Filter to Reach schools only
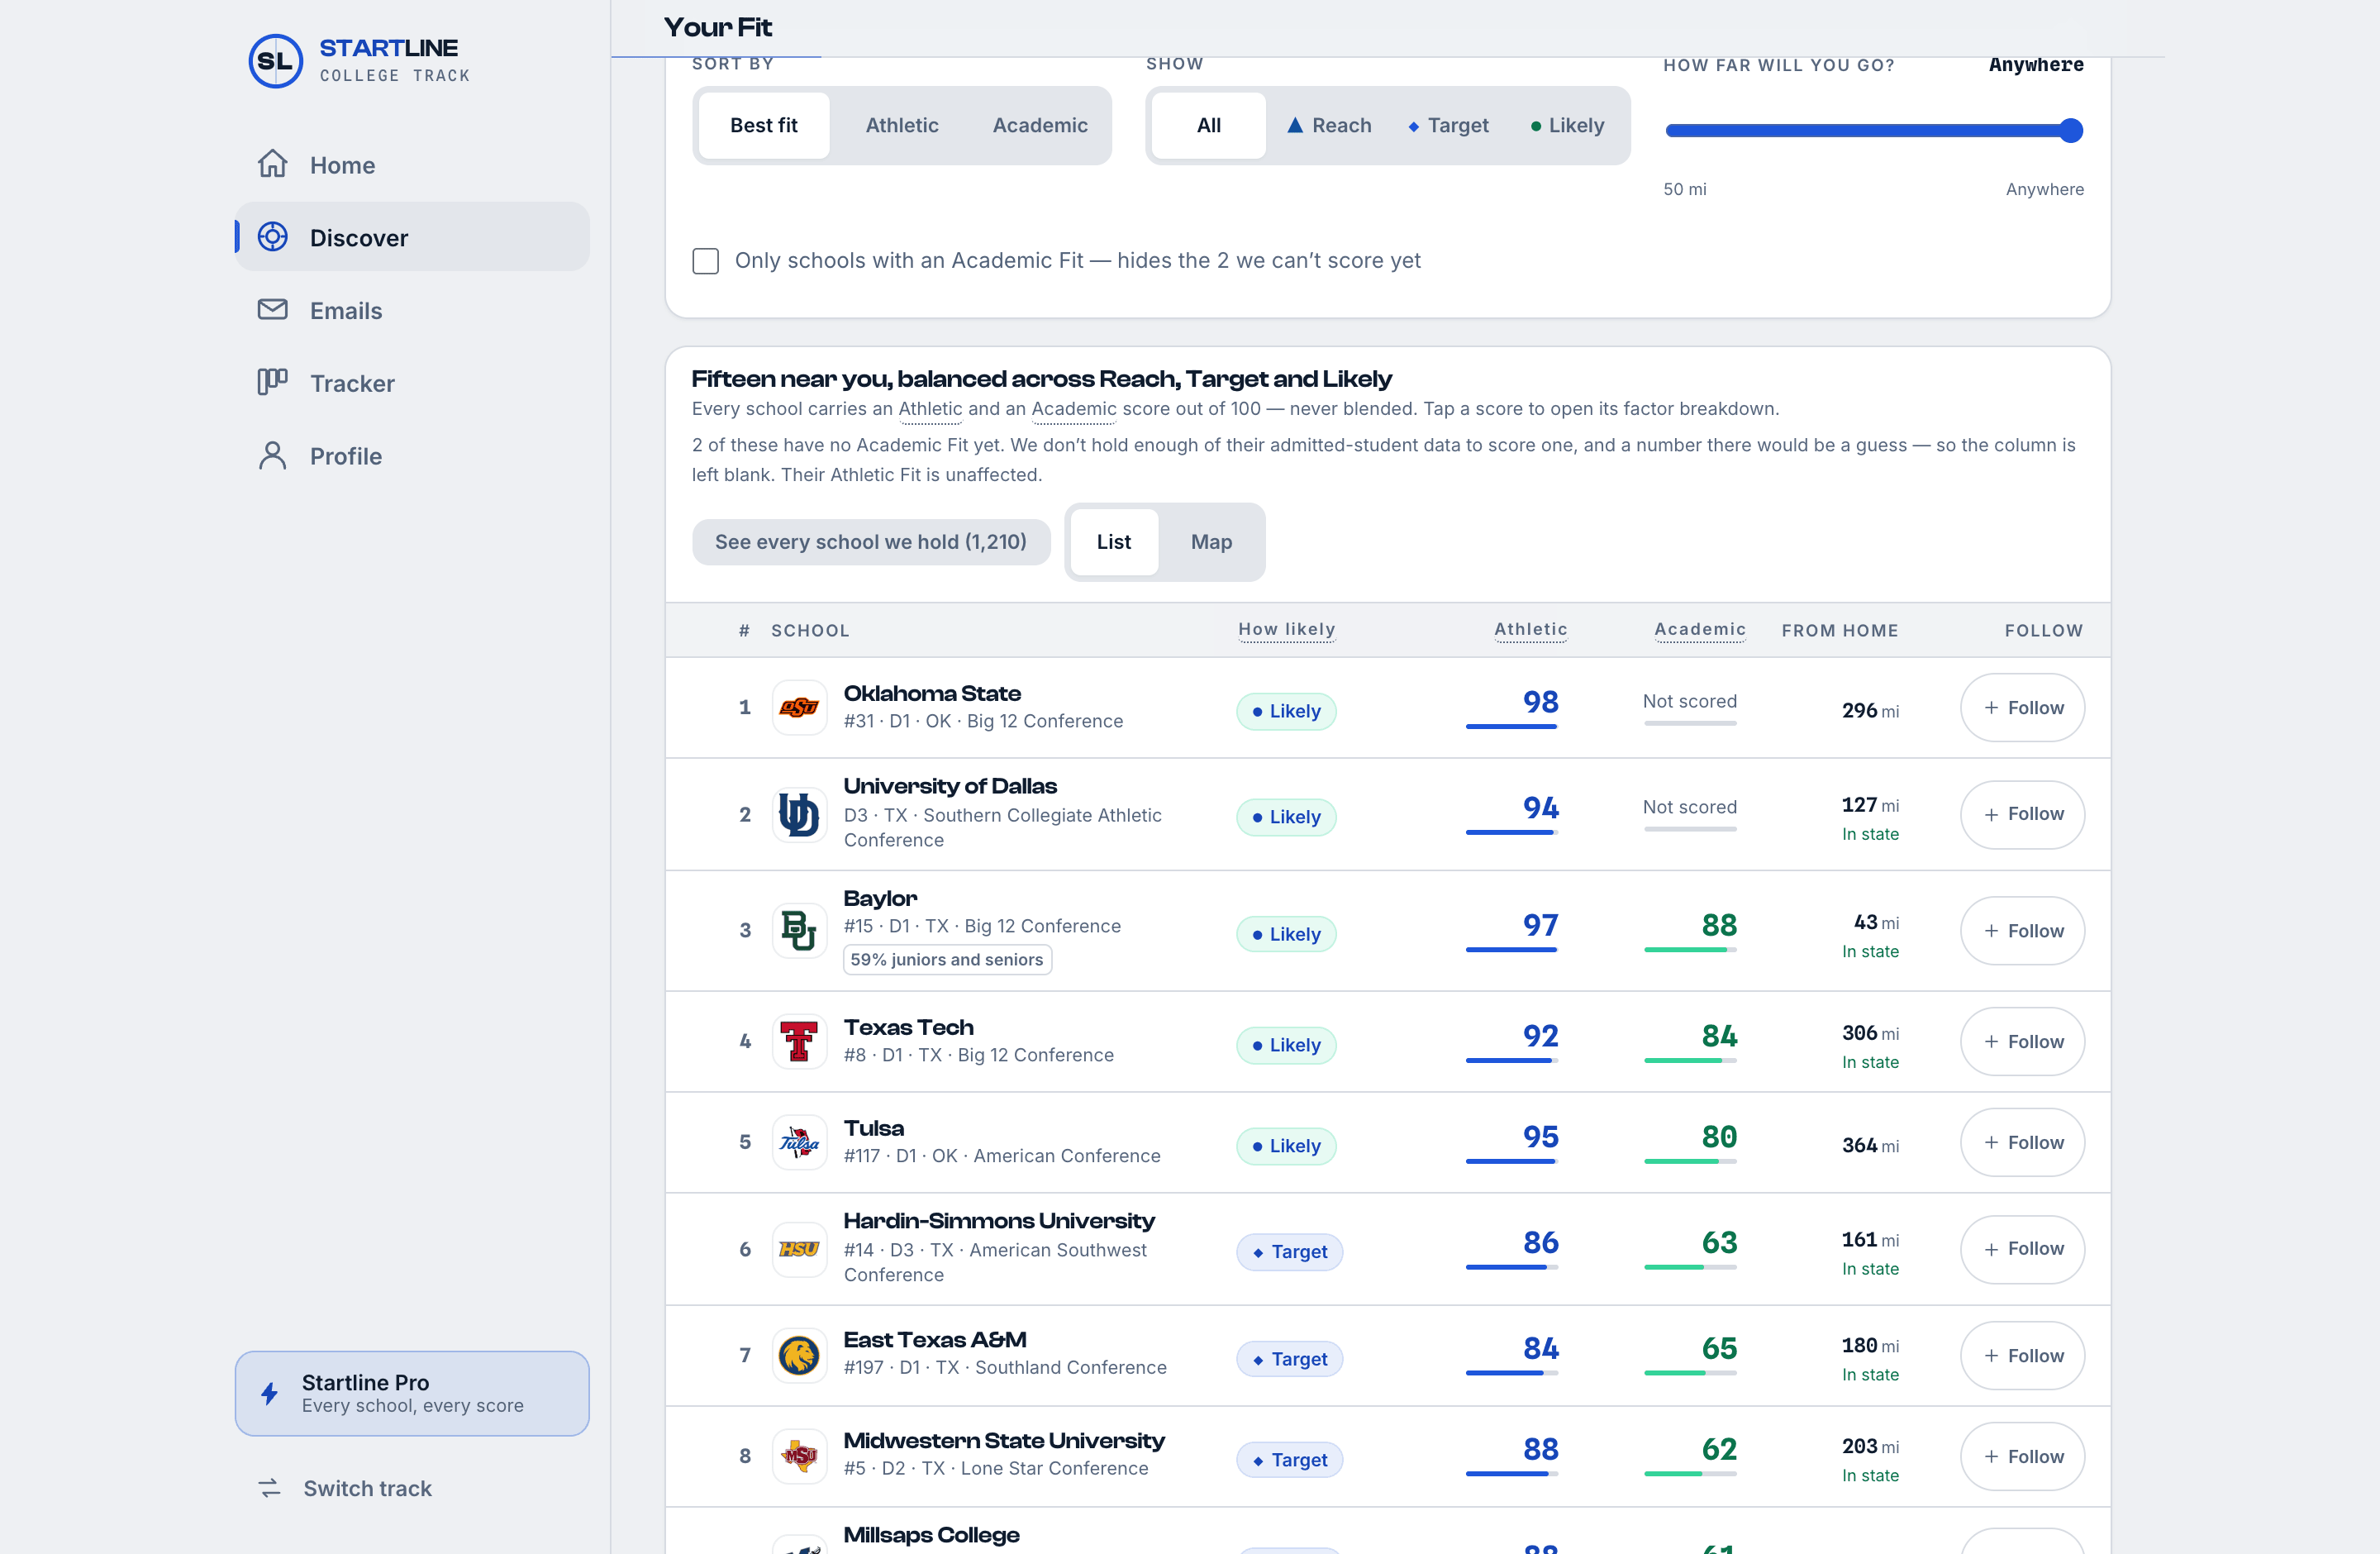This screenshot has width=2380, height=1554. click(x=1329, y=125)
